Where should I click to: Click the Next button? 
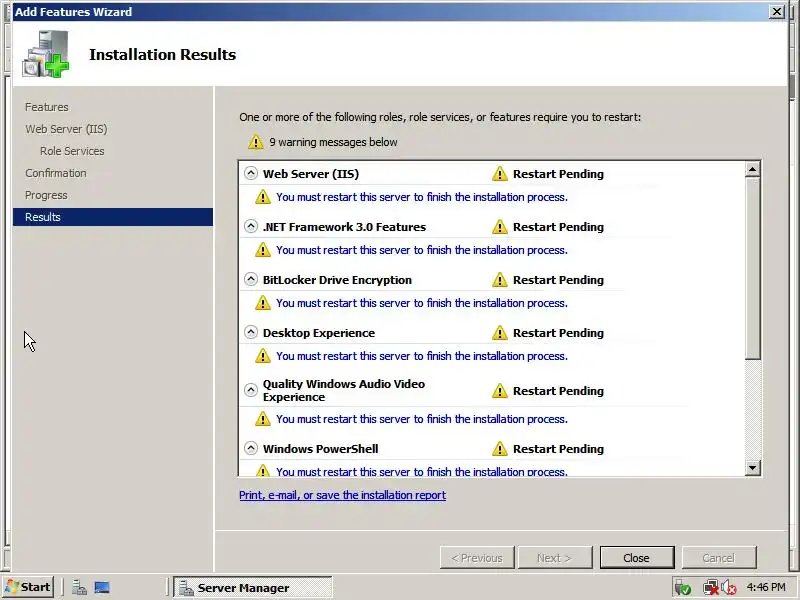click(x=555, y=558)
